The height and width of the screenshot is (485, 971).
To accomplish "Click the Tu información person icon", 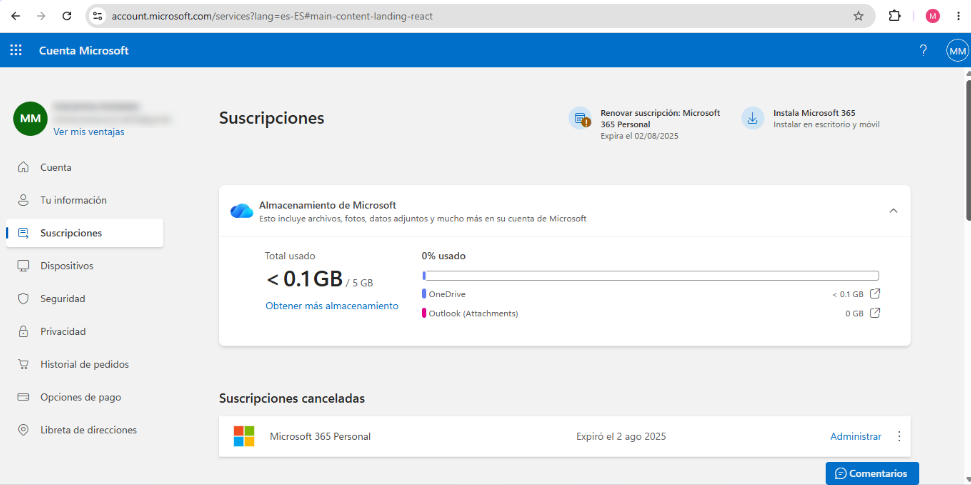I will pos(23,200).
